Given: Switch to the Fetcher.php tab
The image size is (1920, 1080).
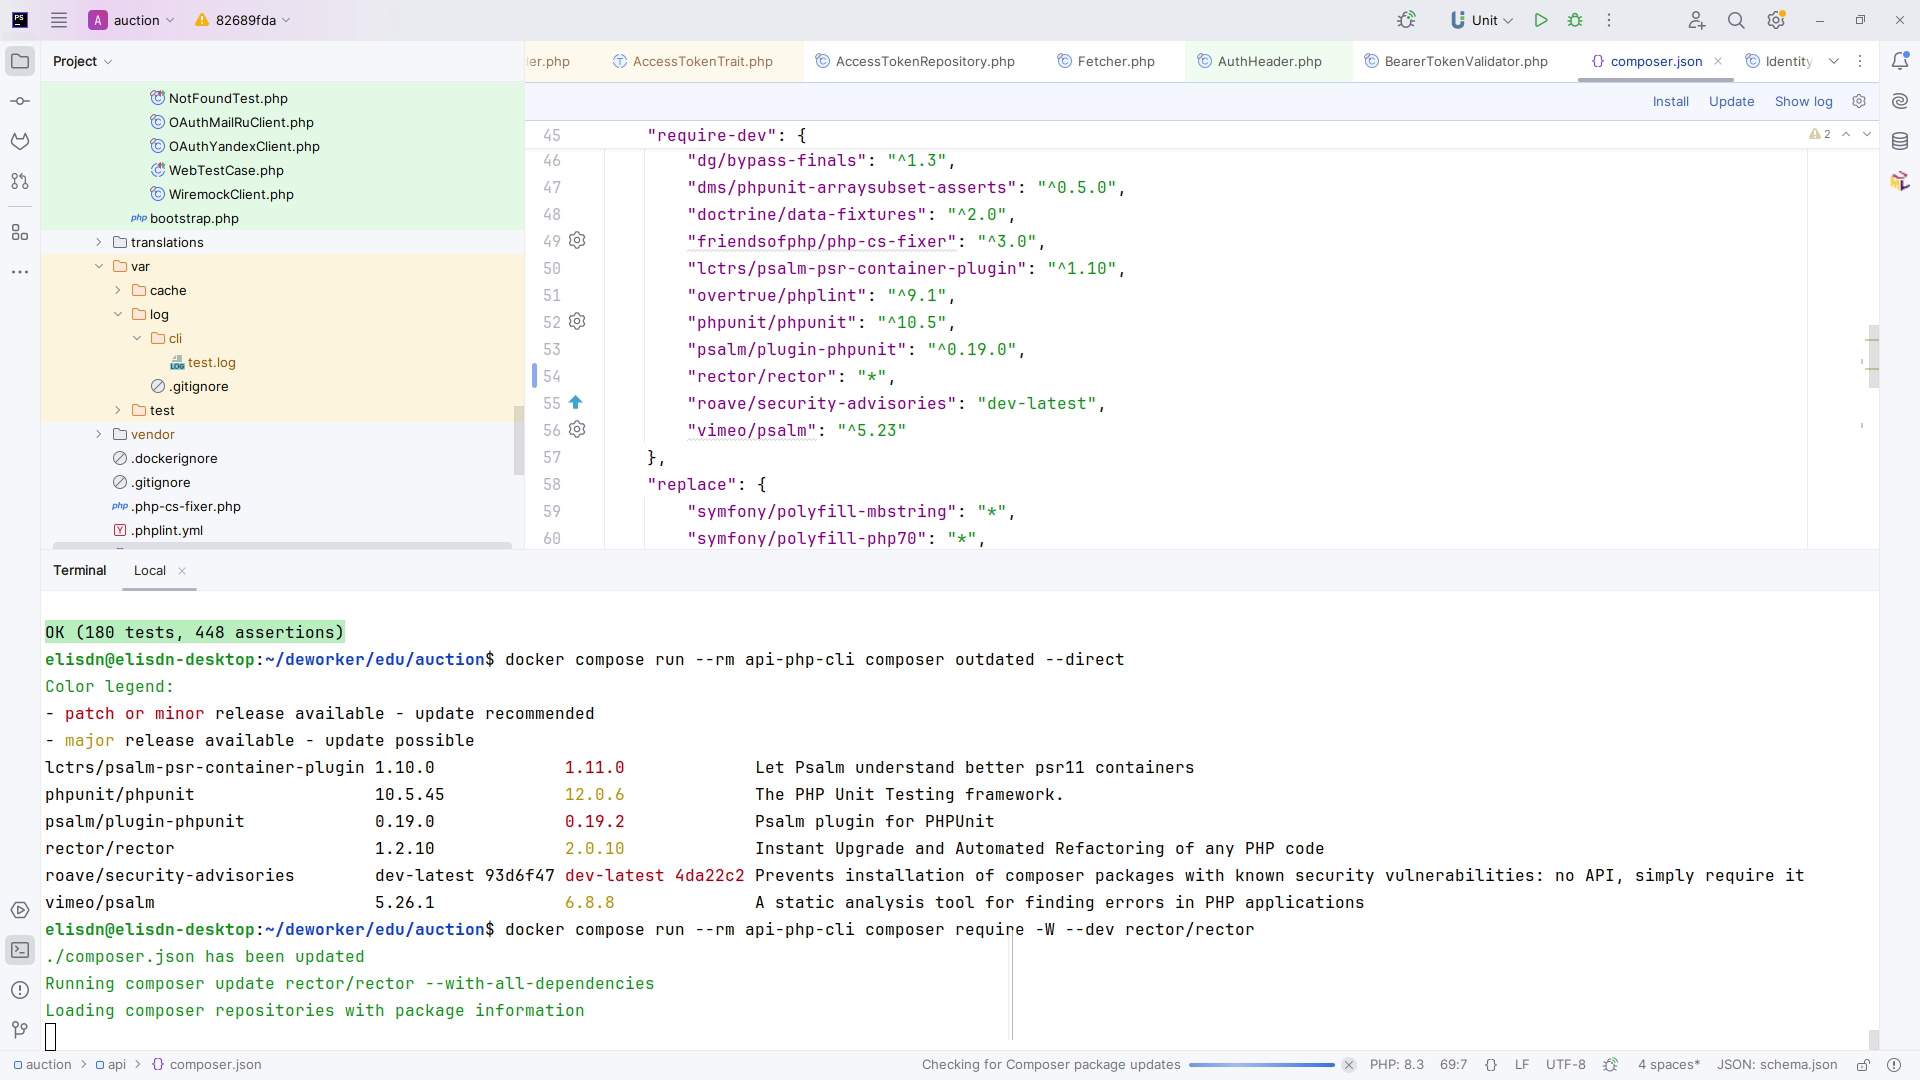Looking at the screenshot, I should (x=1115, y=61).
